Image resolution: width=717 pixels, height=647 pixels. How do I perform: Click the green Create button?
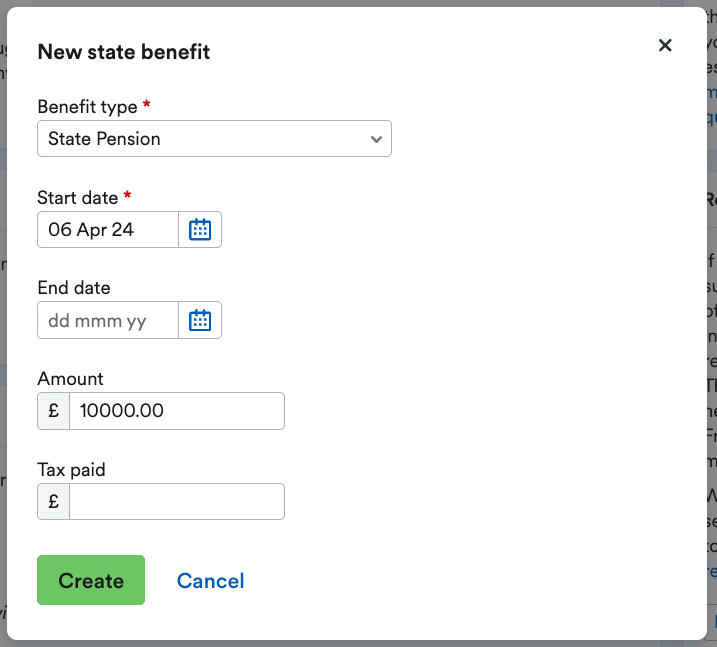tap(91, 580)
